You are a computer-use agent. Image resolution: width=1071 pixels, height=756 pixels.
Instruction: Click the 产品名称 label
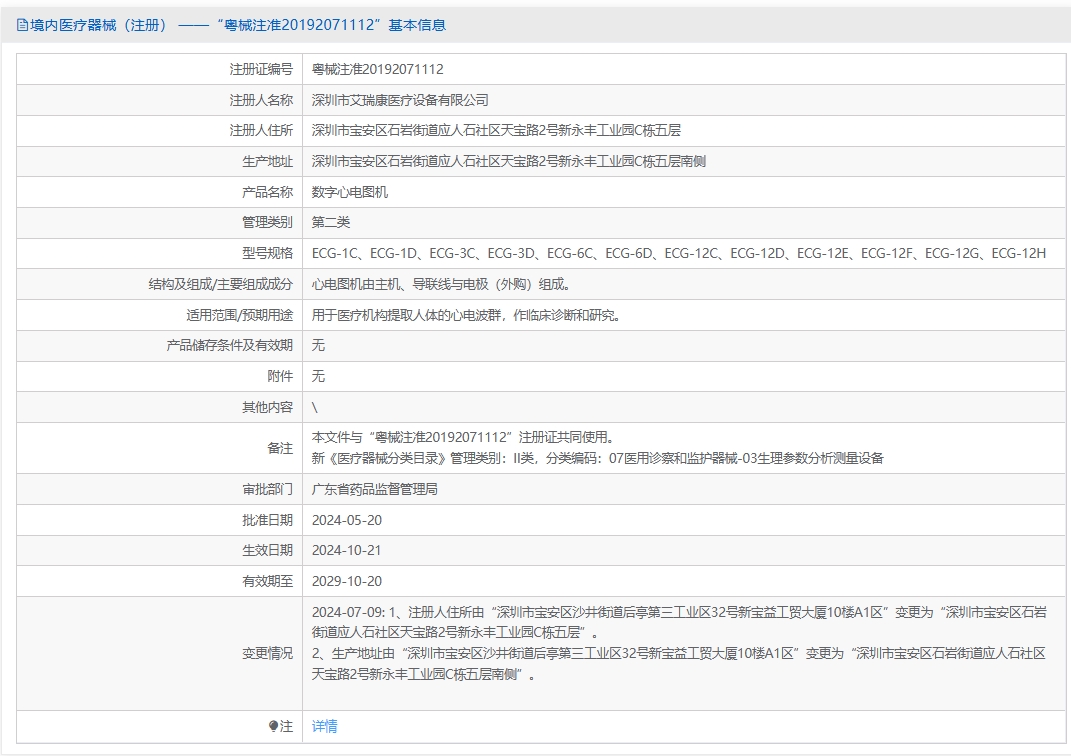coord(267,192)
